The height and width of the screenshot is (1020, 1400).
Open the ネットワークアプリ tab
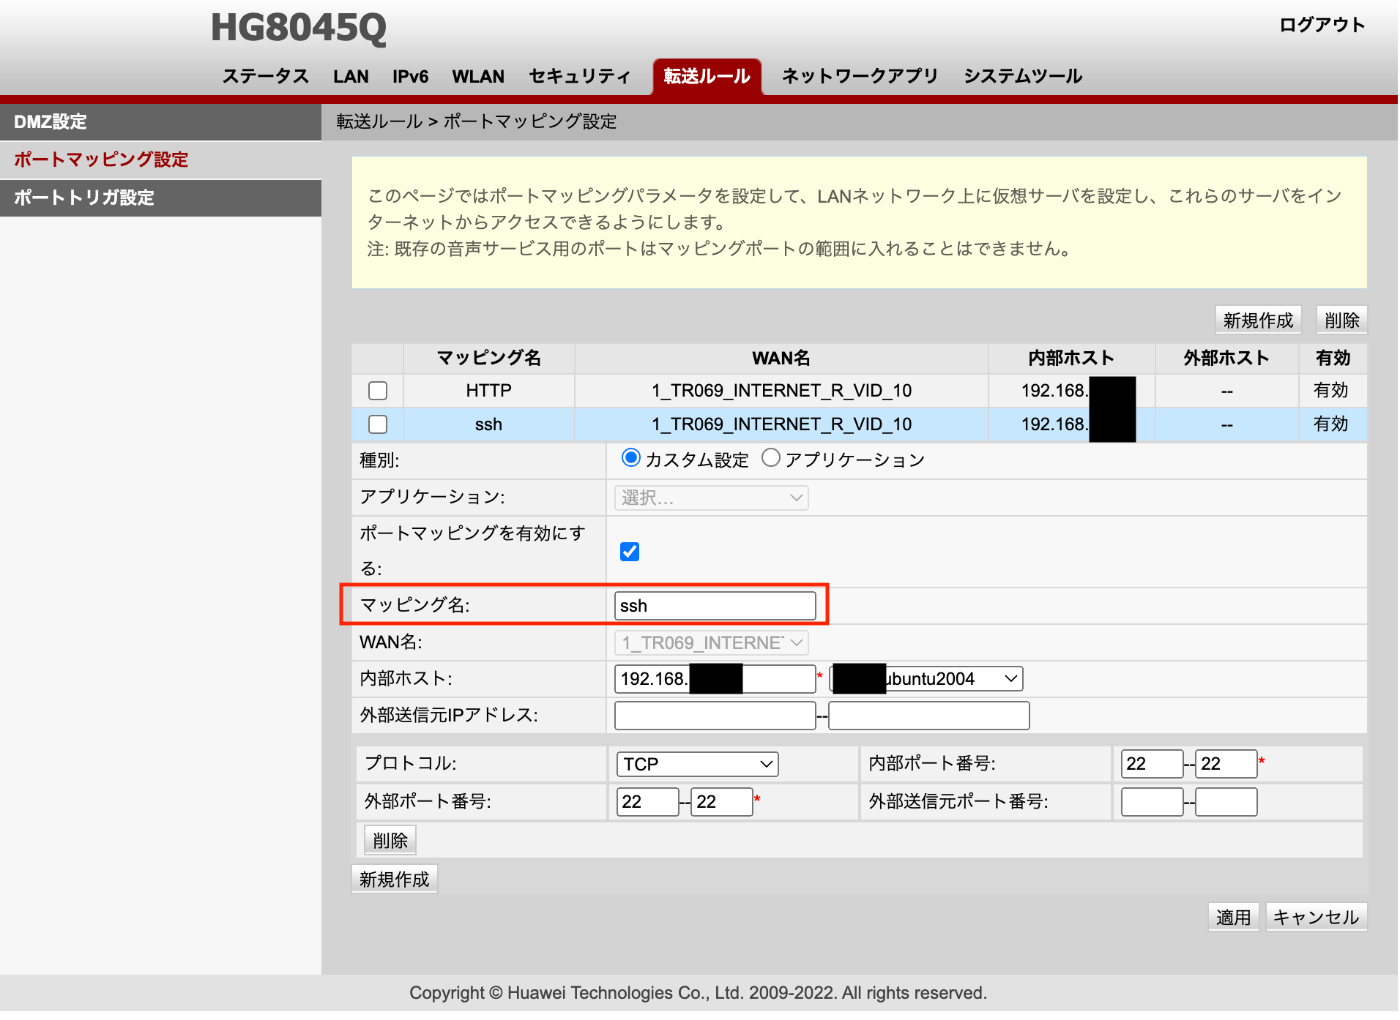point(860,76)
